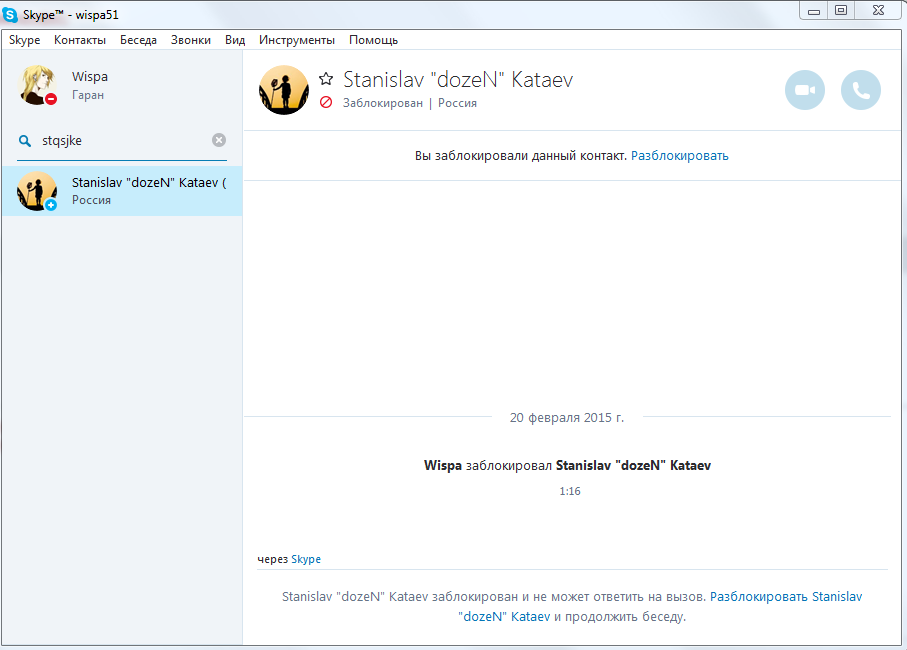
Task: Click the 20 февраля 2015 г. date separator
Action: pyautogui.click(x=567, y=418)
